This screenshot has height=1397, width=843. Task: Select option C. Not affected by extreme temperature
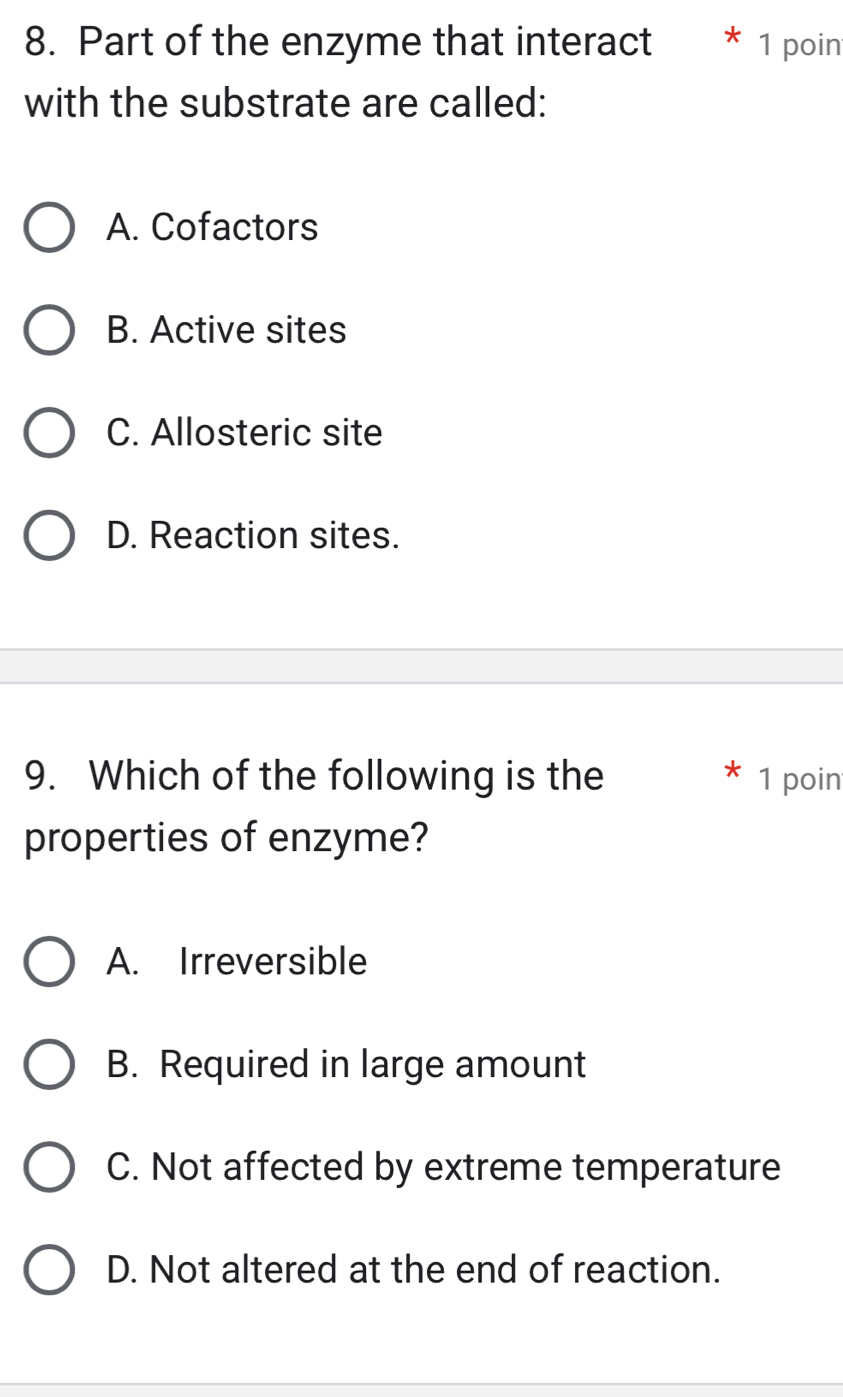point(49,1167)
